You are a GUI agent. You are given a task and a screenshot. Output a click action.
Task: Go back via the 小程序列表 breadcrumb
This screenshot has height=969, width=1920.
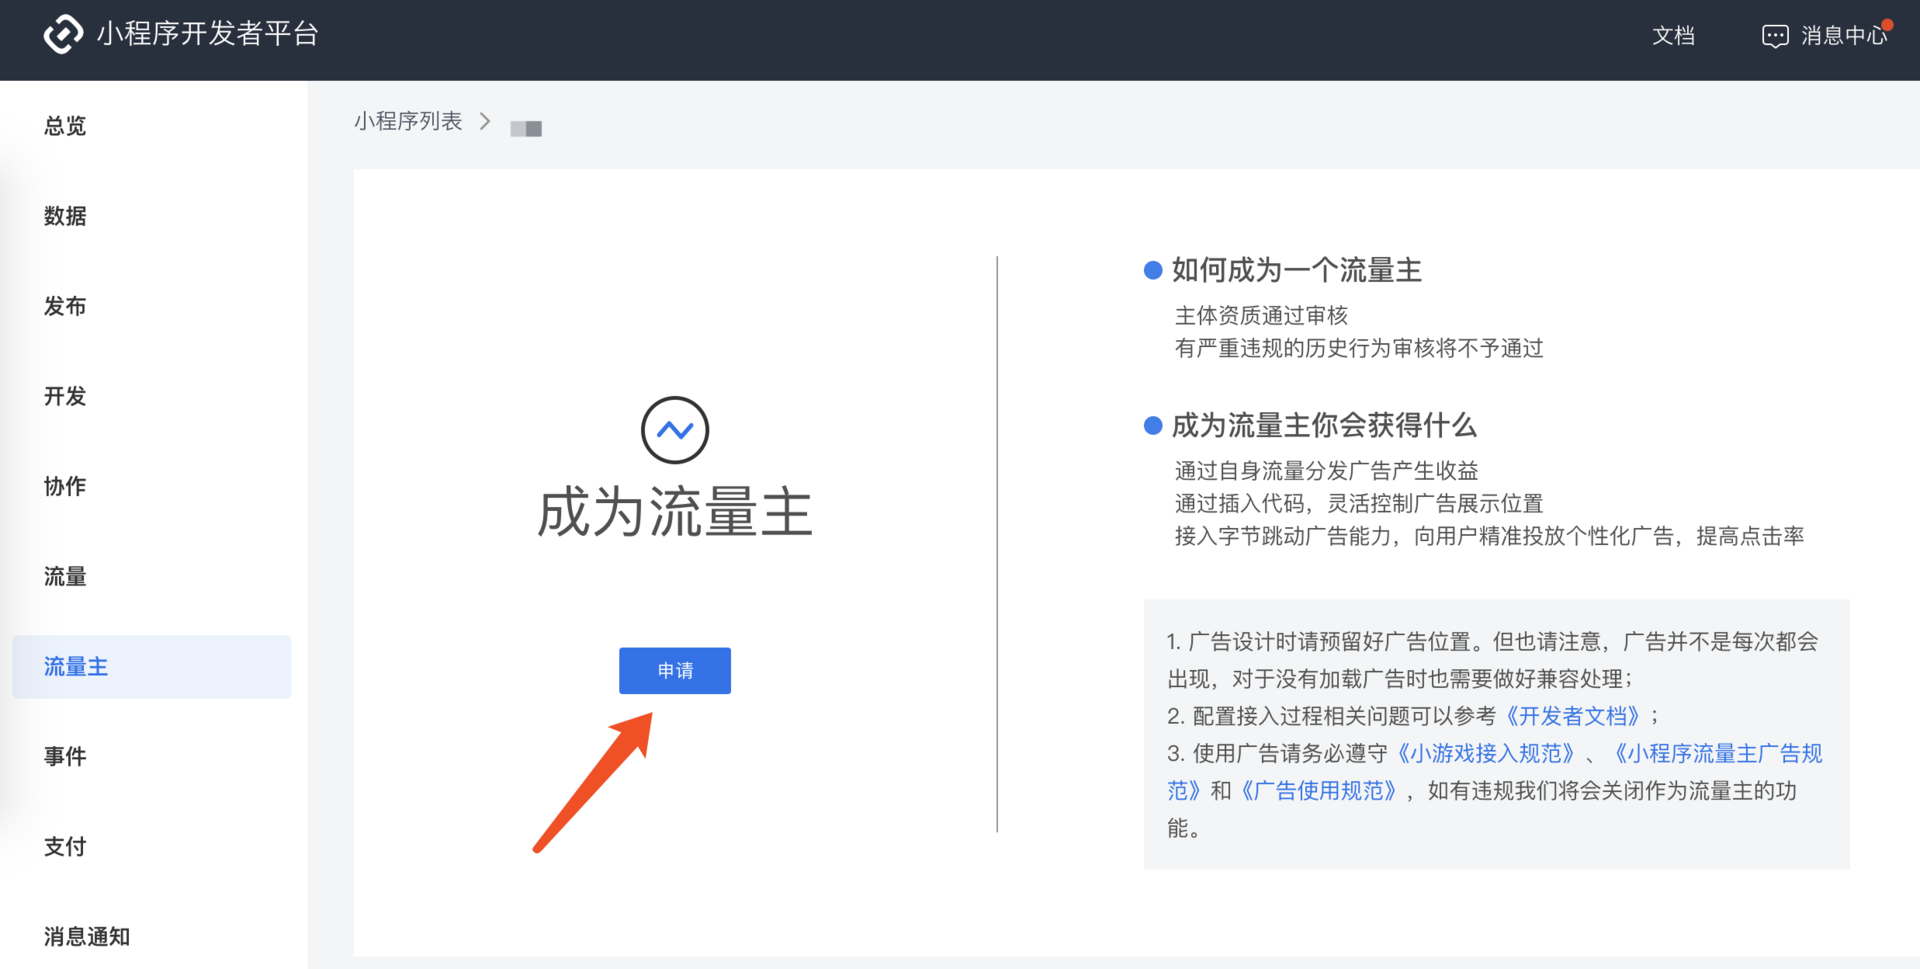coord(409,121)
